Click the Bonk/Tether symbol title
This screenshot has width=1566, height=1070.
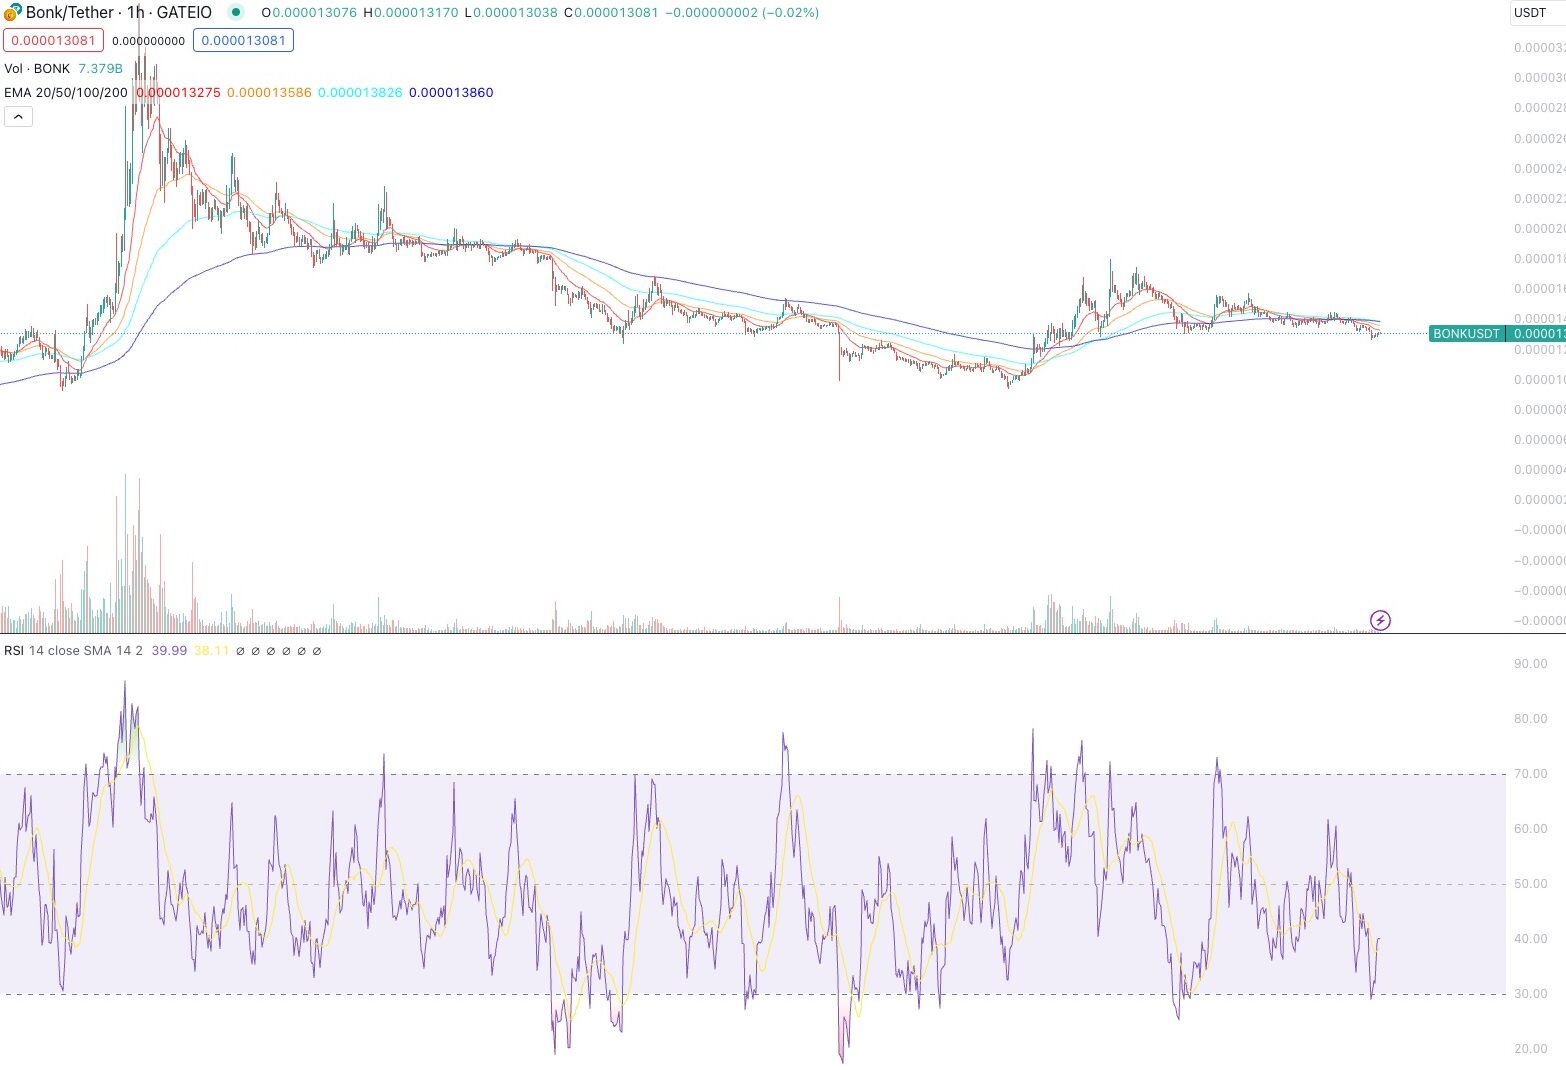click(x=69, y=13)
